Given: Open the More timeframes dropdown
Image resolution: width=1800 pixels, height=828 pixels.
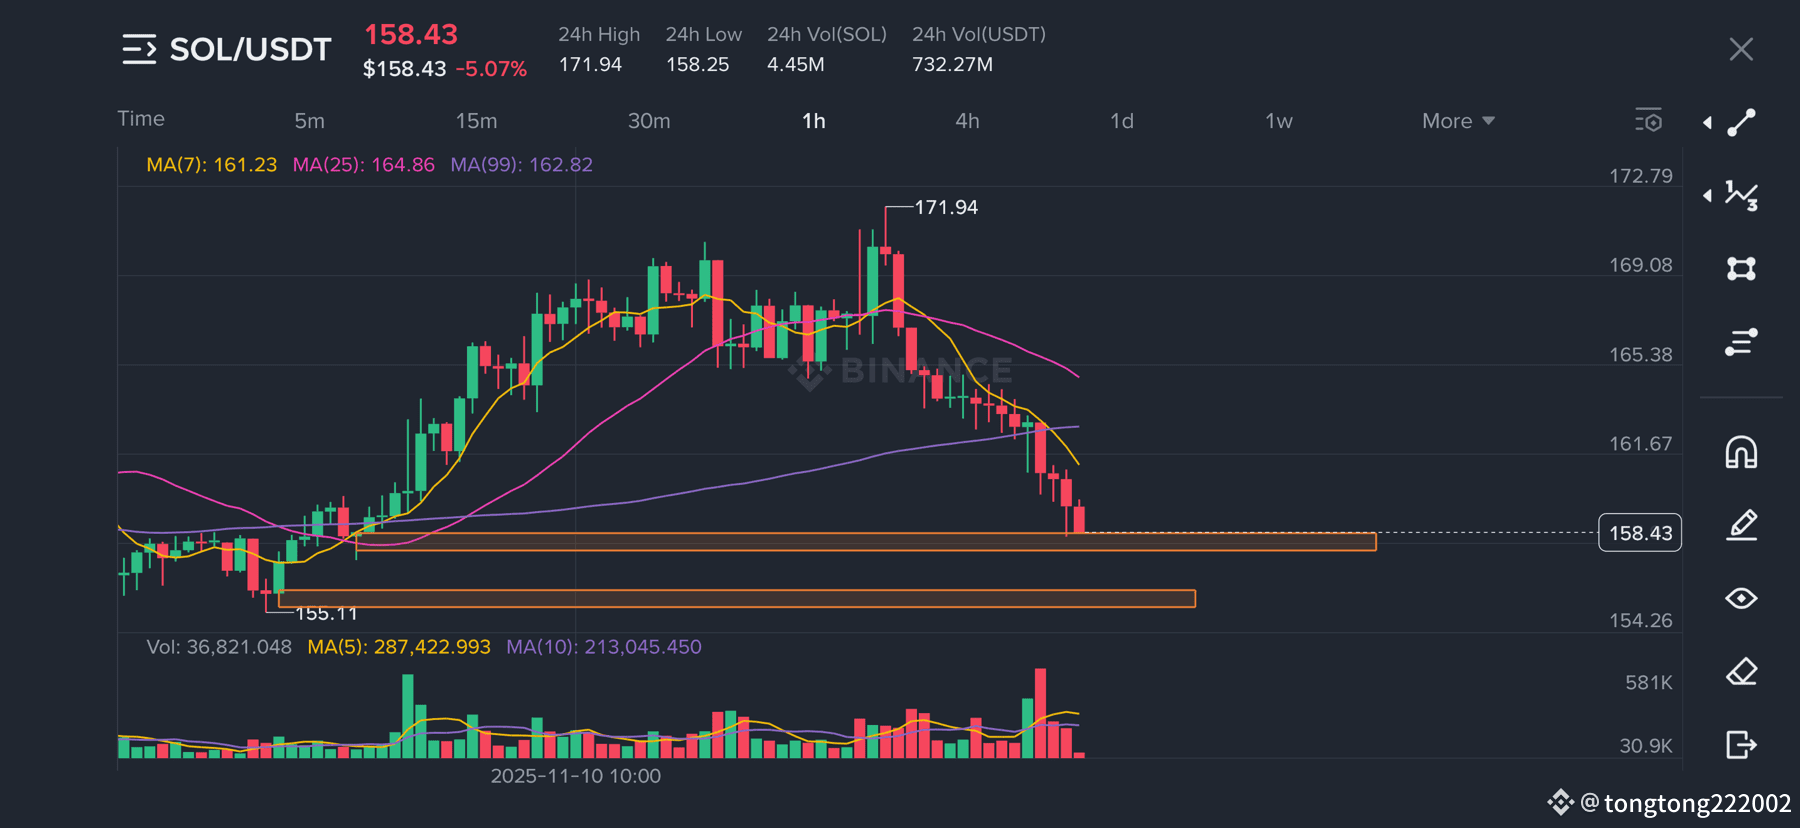Looking at the screenshot, I should pos(1458,121).
